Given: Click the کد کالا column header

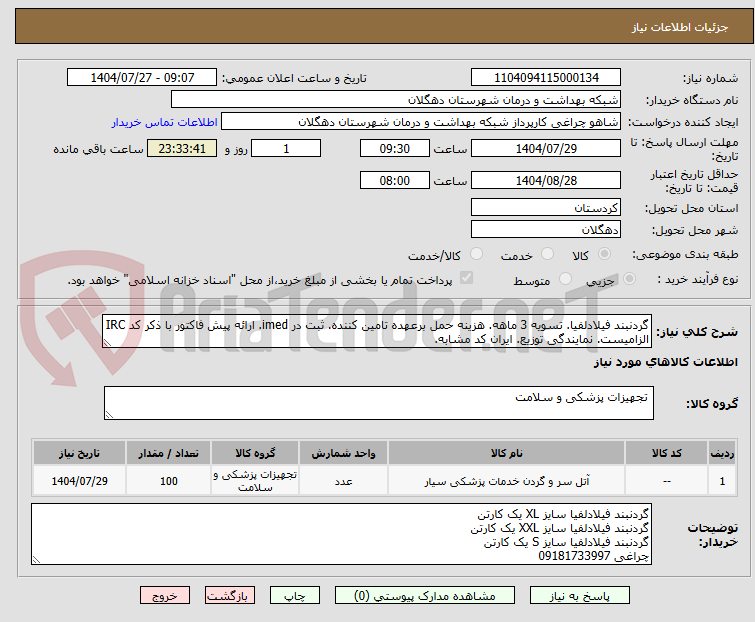Looking at the screenshot, I should 666,453.
